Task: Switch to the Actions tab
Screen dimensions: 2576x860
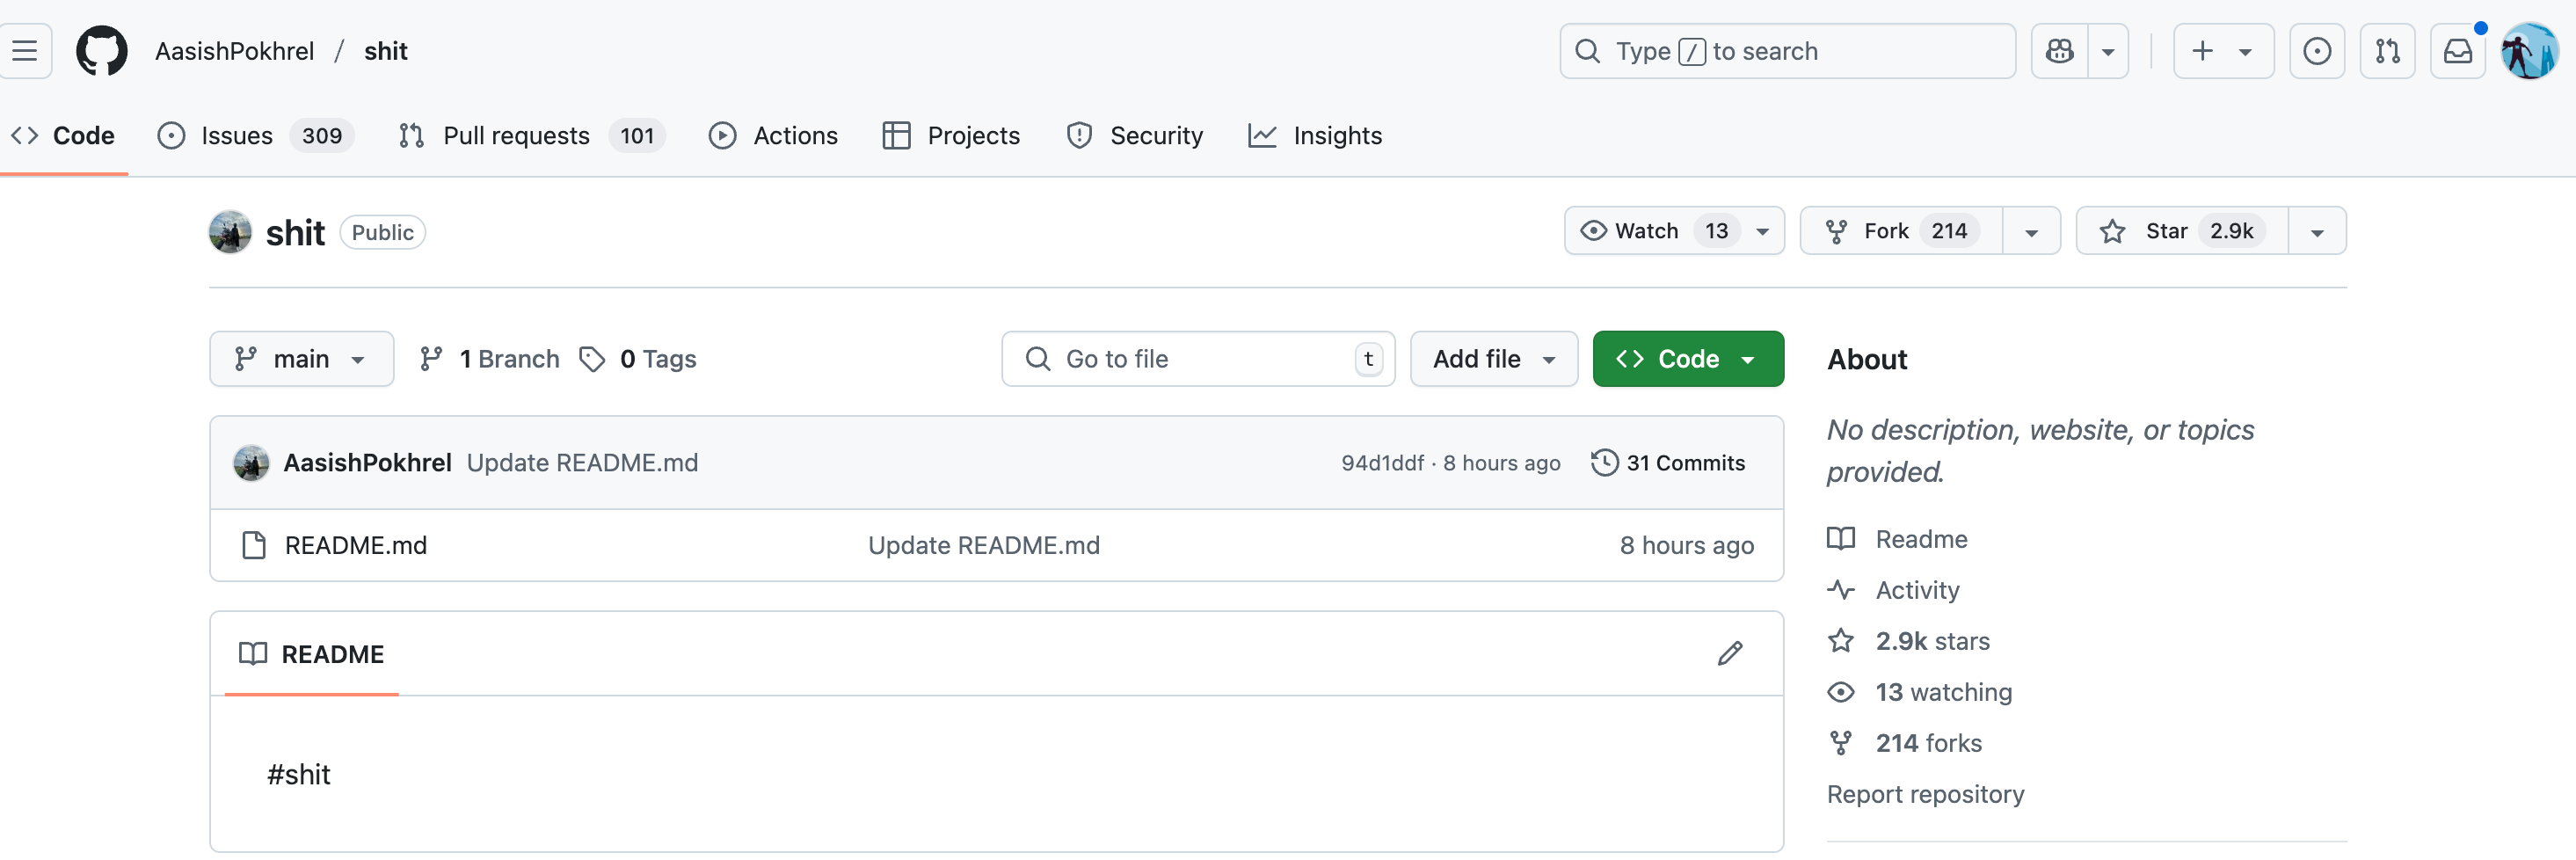Action: pos(773,135)
